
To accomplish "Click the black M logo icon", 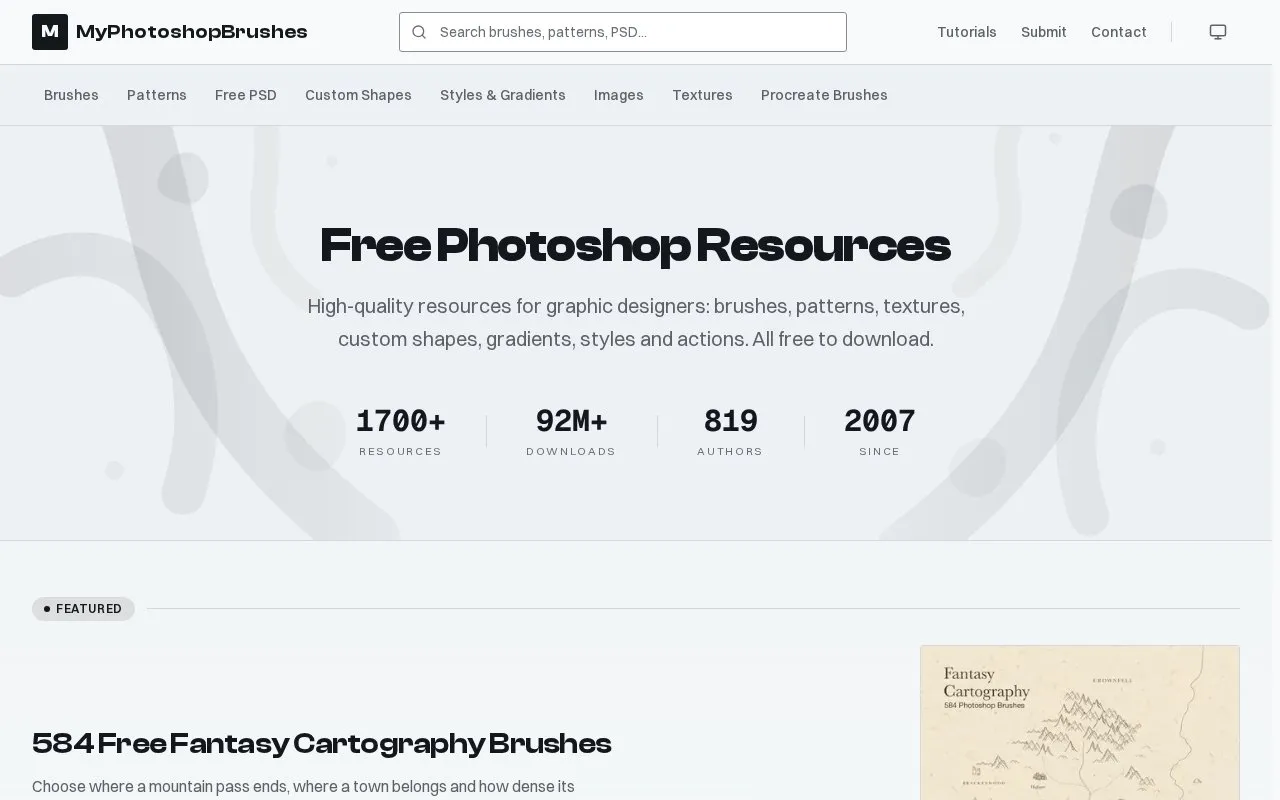I will 50,32.
